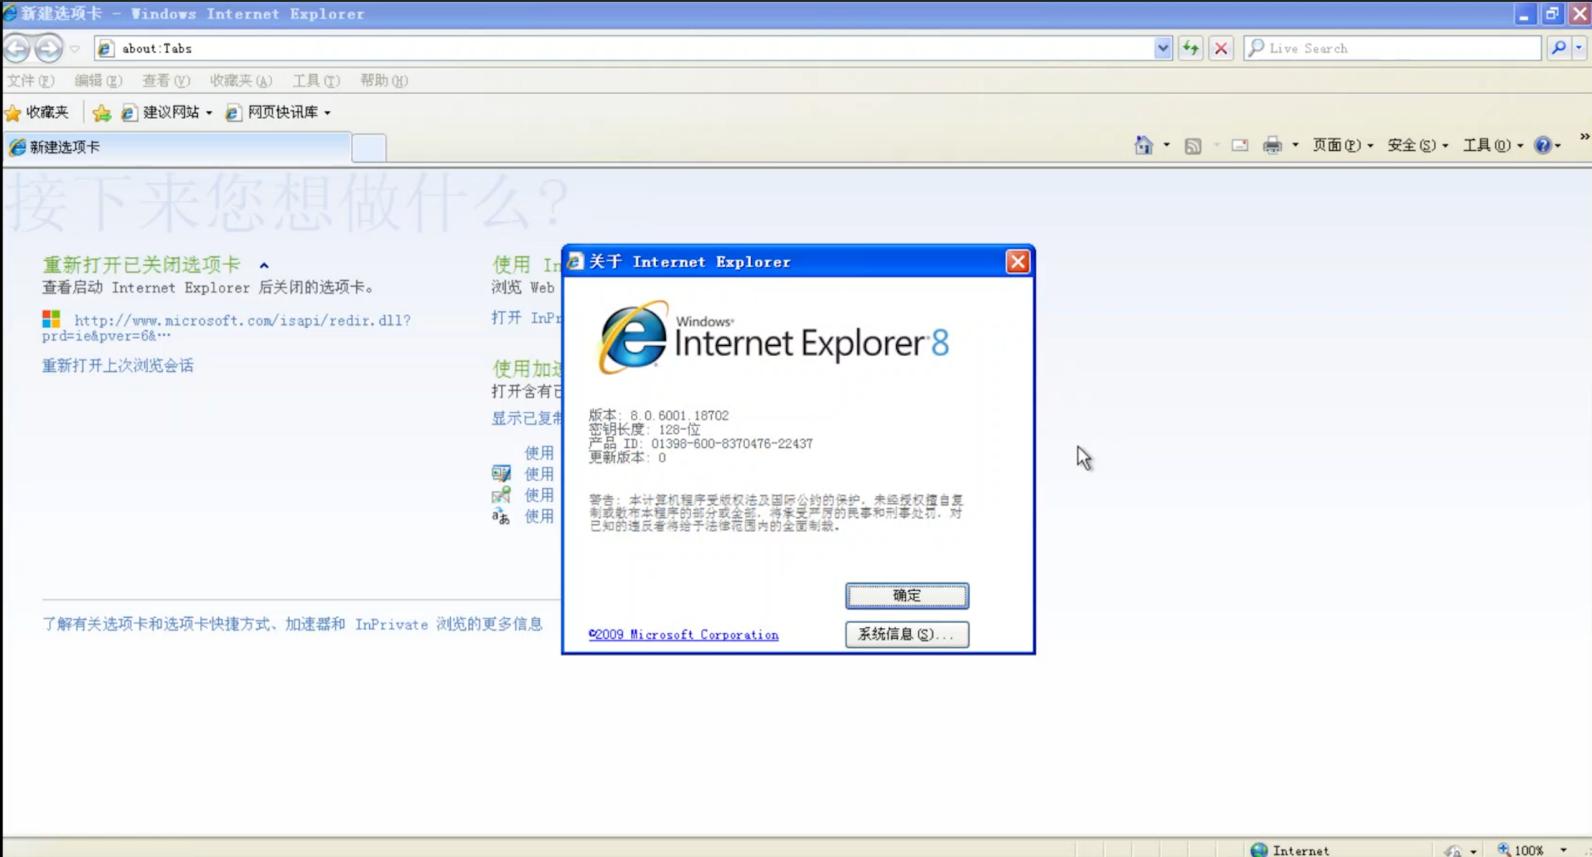Open the 建议网站 suggested sites item
The image size is (1592, 857).
pos(167,113)
